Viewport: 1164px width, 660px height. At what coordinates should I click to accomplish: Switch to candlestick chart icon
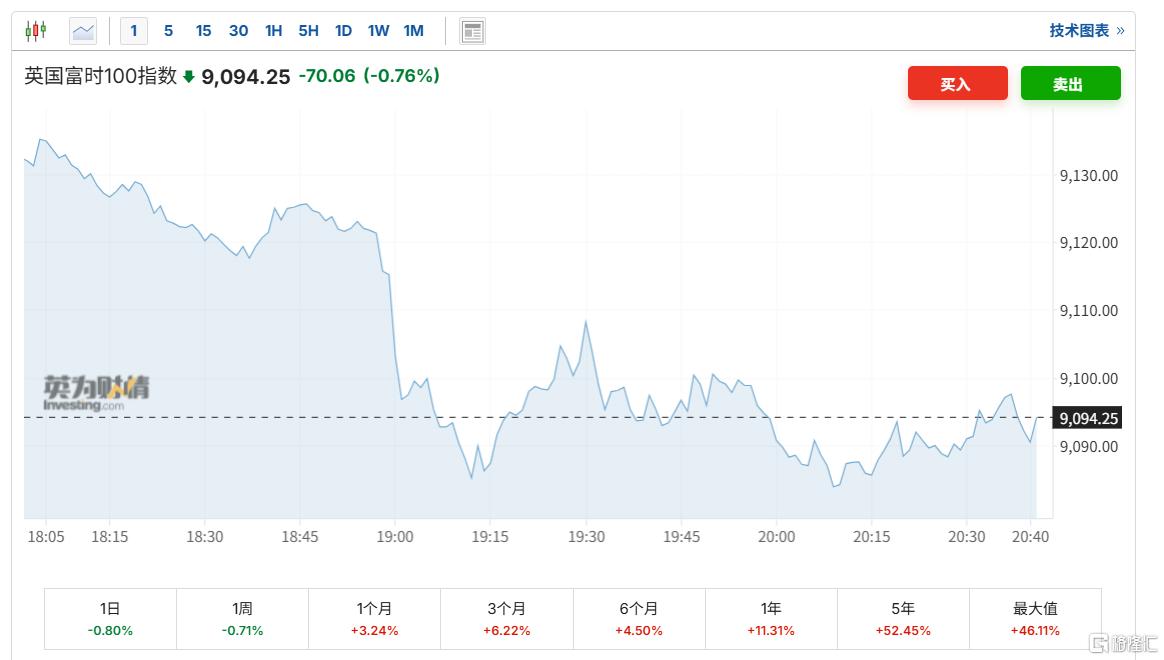pyautogui.click(x=36, y=30)
